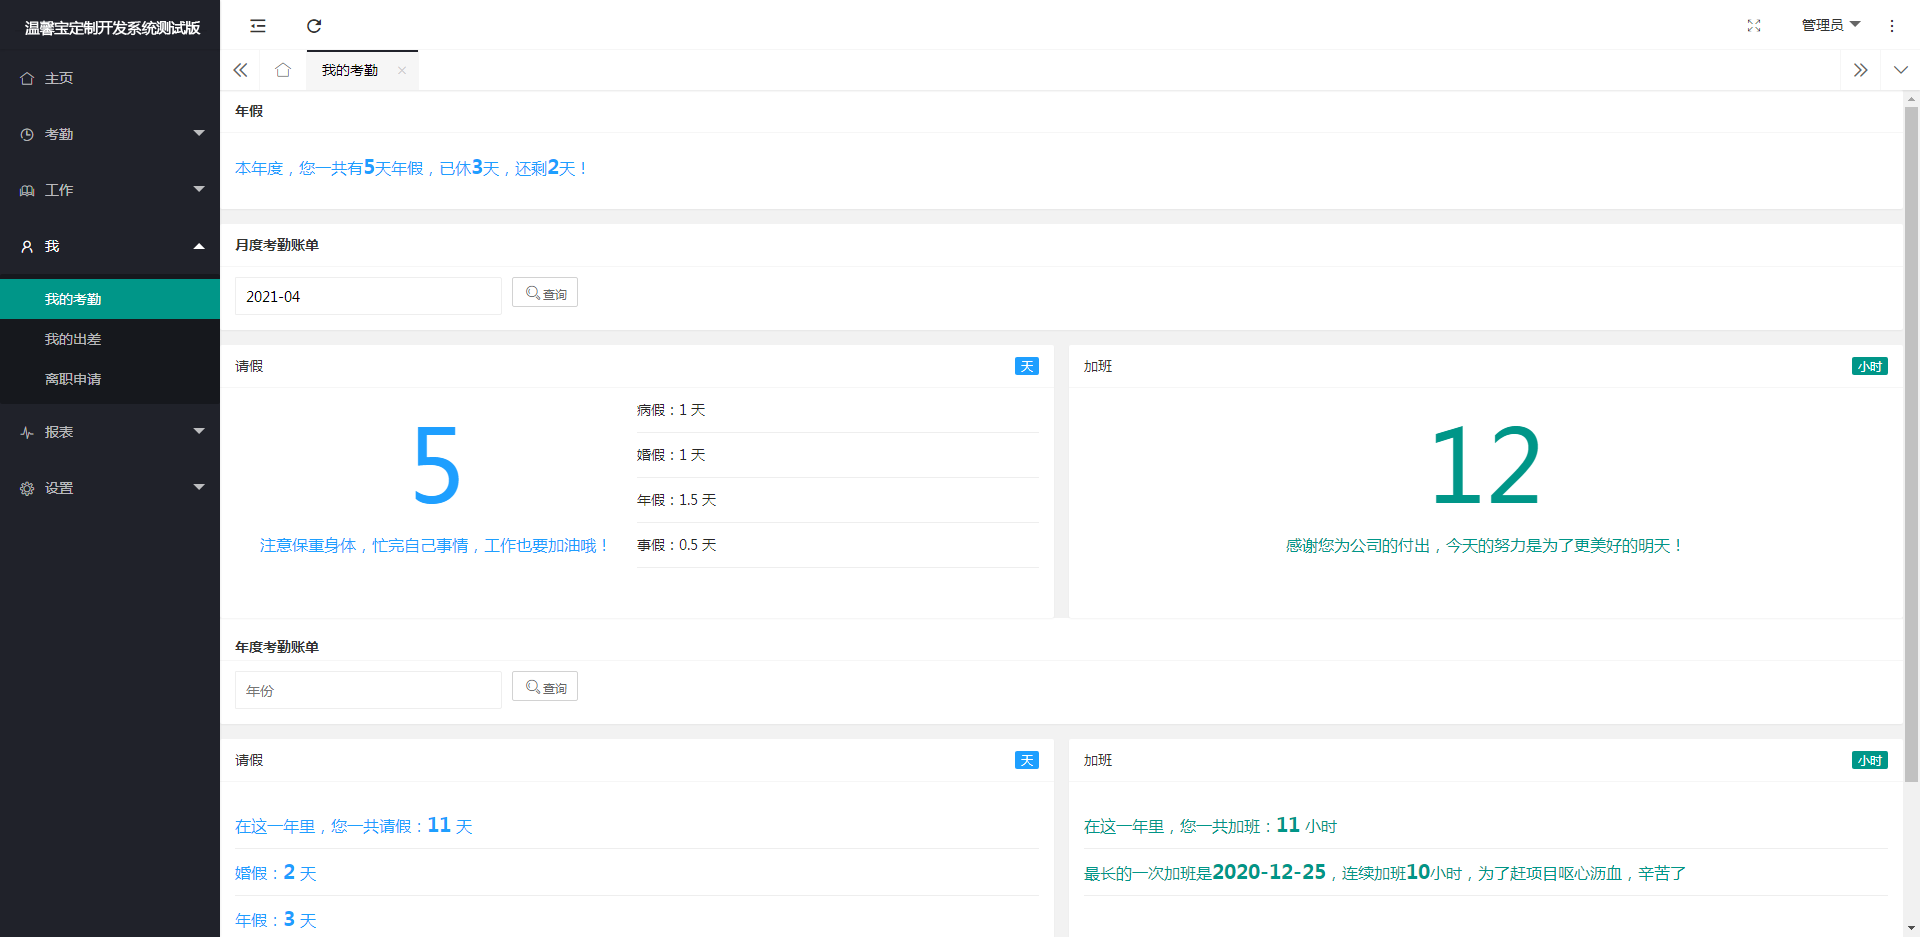Open 离职申请 from the sidebar
1920x937 pixels.
(73, 379)
